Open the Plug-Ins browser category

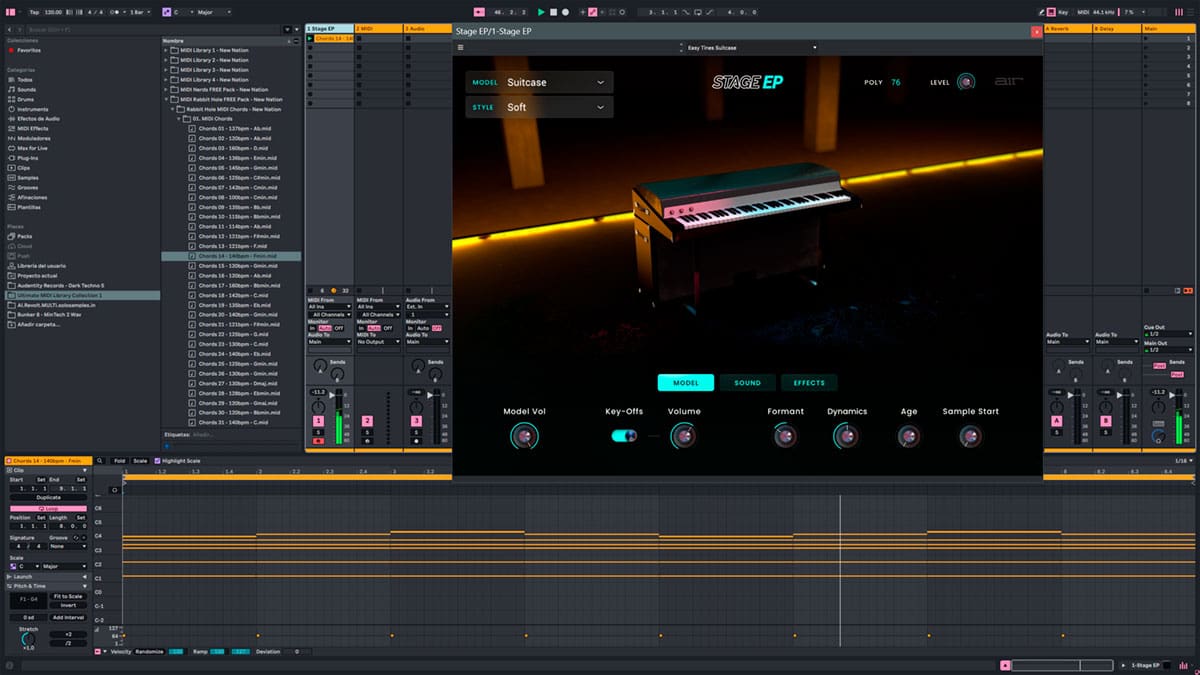pyautogui.click(x=27, y=158)
